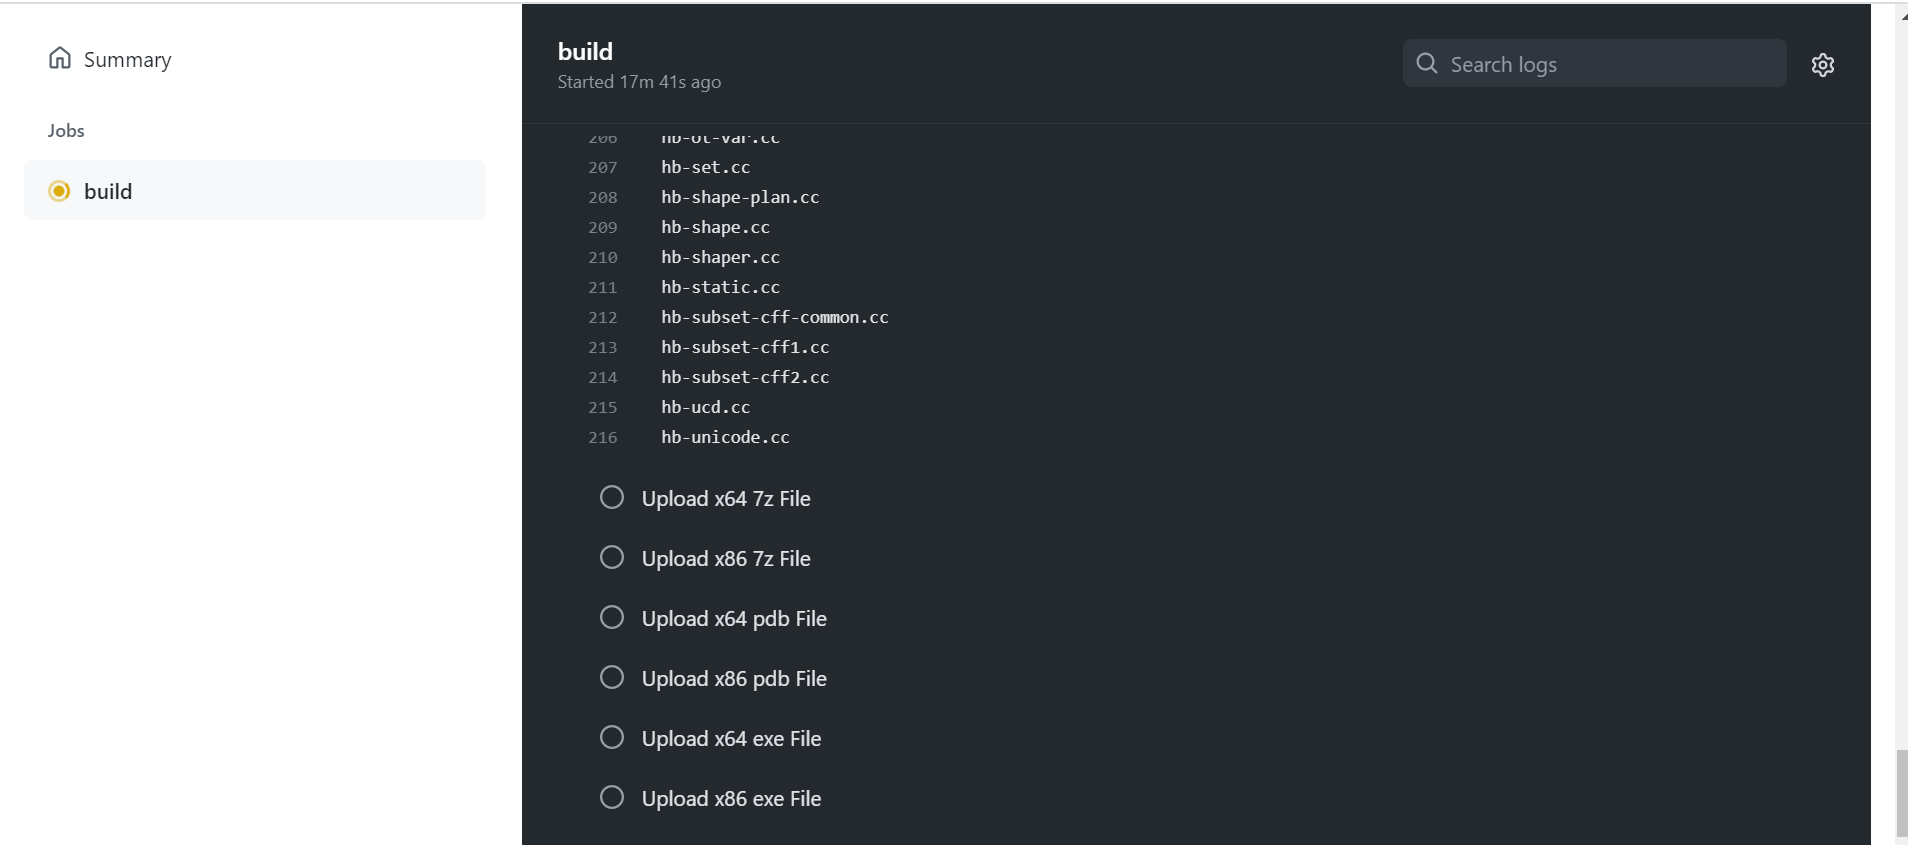Select the hb-unicode.cc log line
This screenshot has width=1908, height=845.
point(724,437)
